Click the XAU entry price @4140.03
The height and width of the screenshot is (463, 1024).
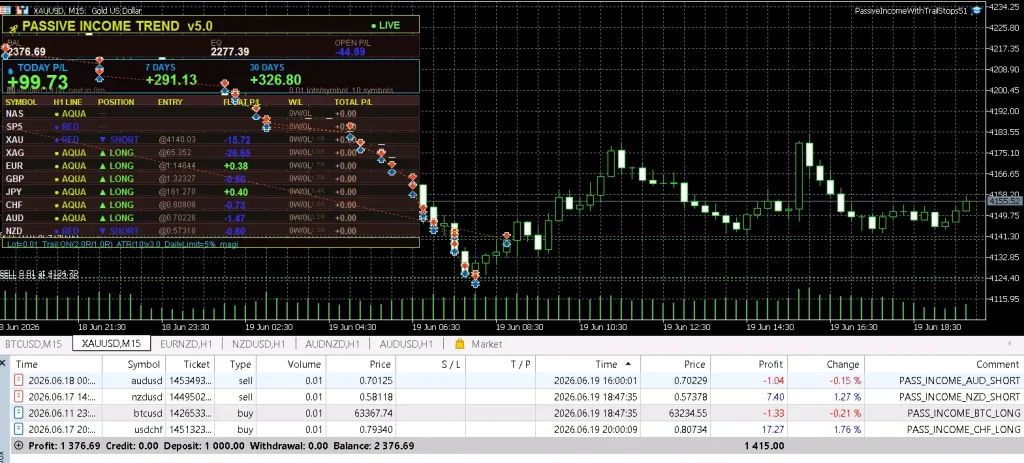pos(177,140)
